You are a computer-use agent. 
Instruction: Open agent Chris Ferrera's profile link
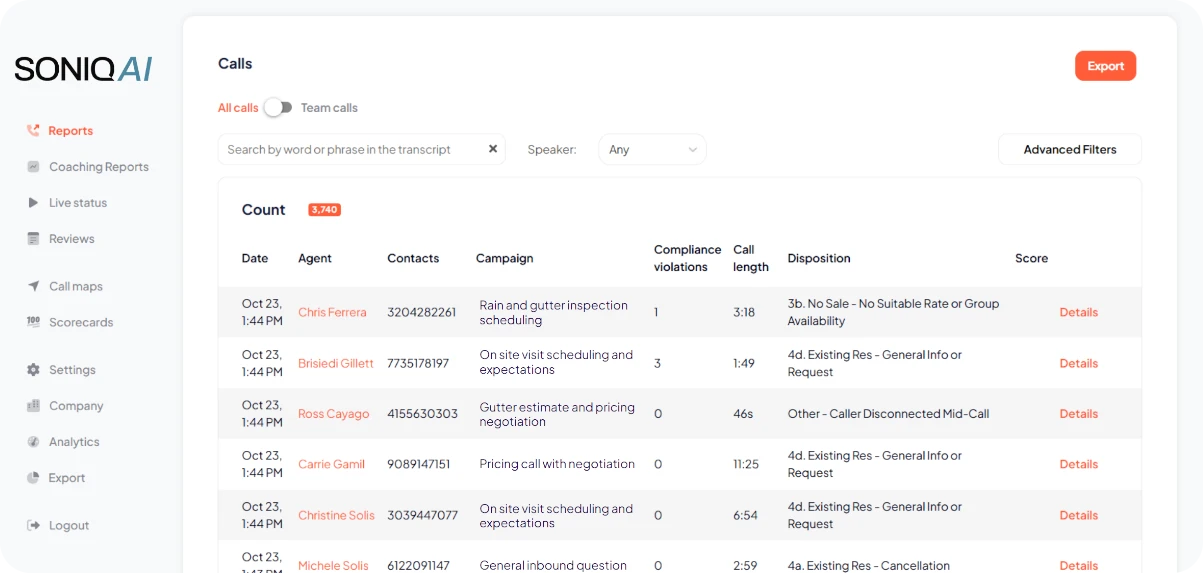pos(332,312)
